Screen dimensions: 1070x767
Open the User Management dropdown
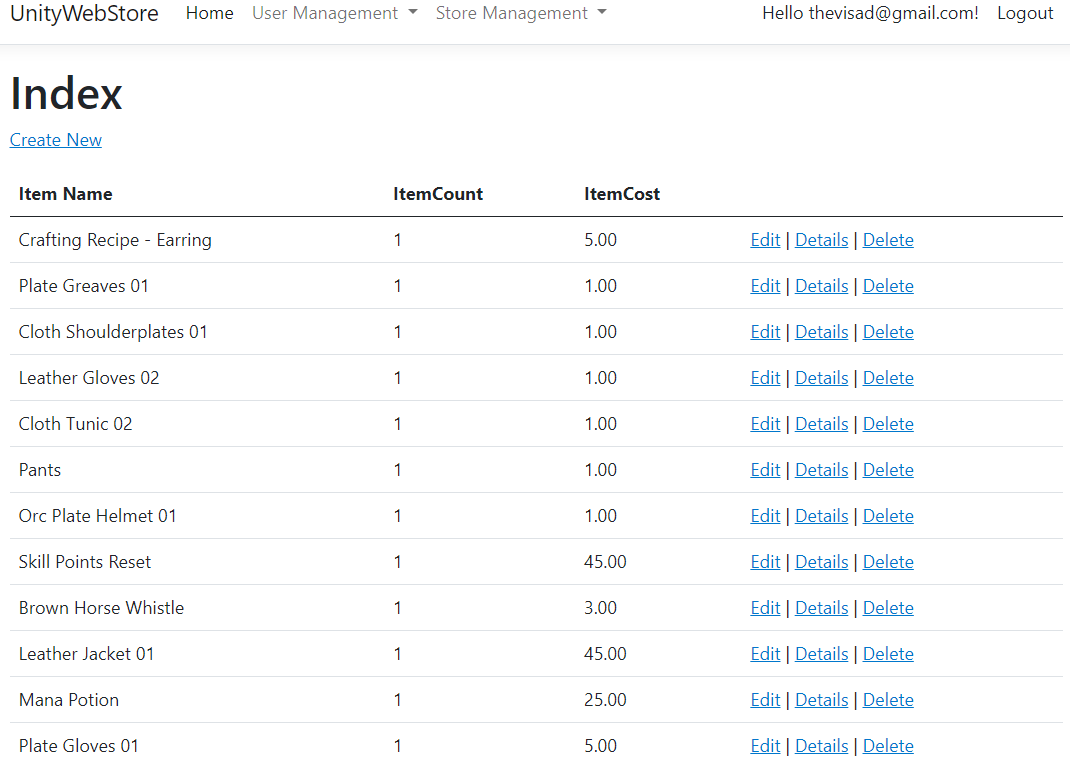click(x=334, y=14)
